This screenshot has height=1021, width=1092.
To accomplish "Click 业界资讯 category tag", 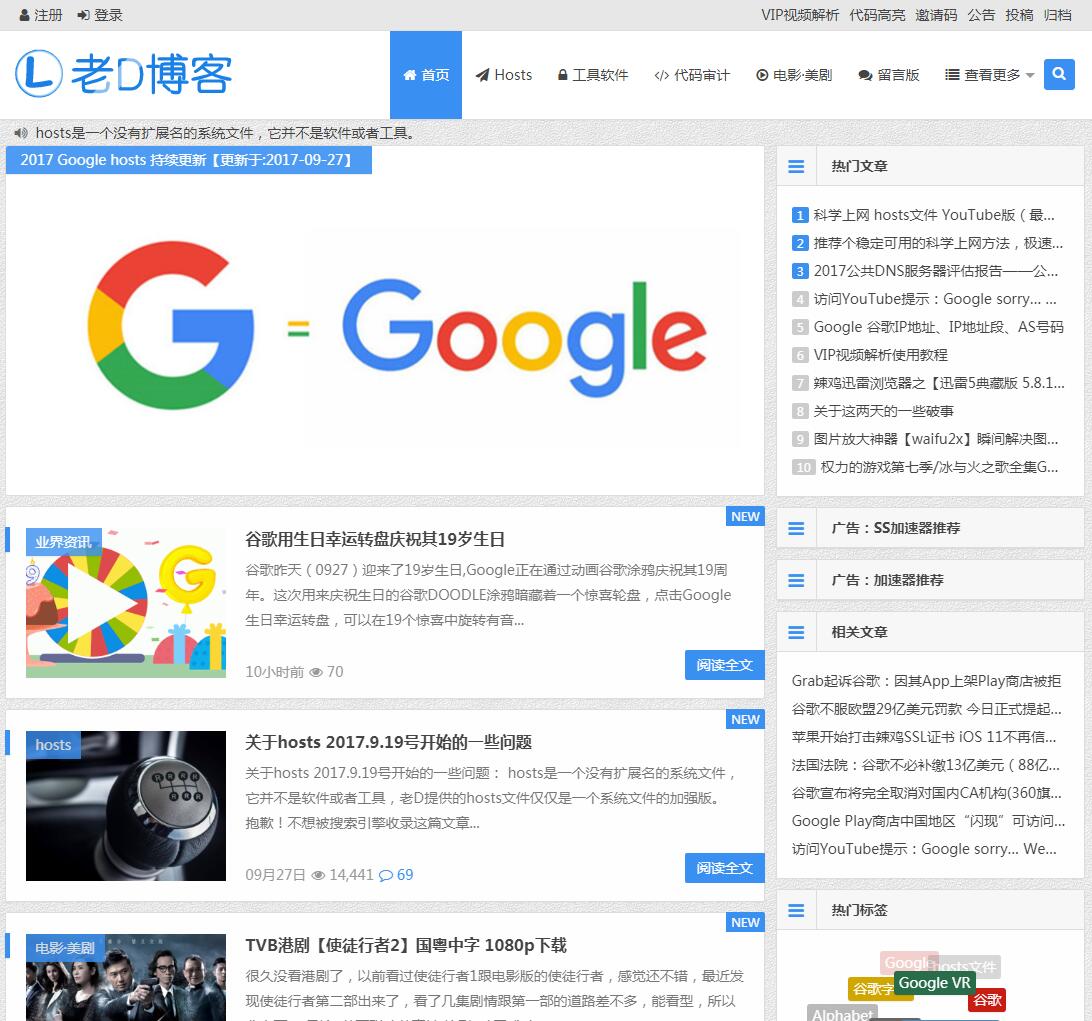I will point(63,542).
